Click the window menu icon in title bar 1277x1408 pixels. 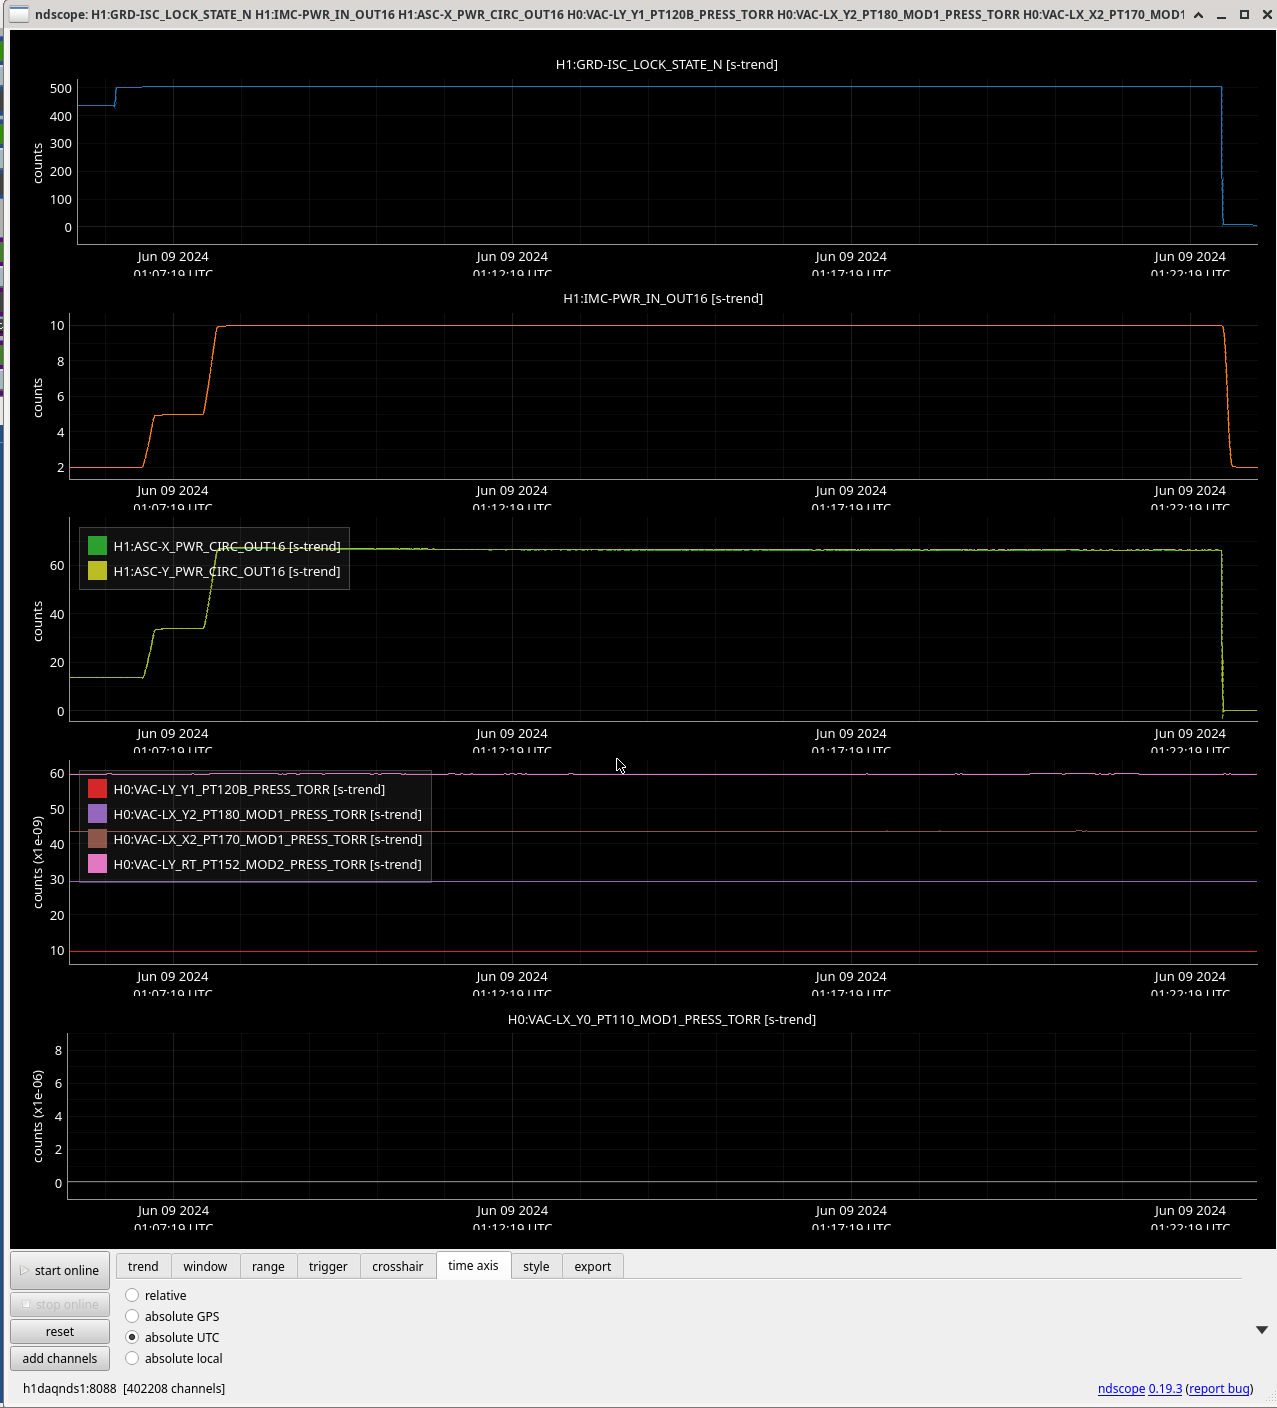pos(19,14)
